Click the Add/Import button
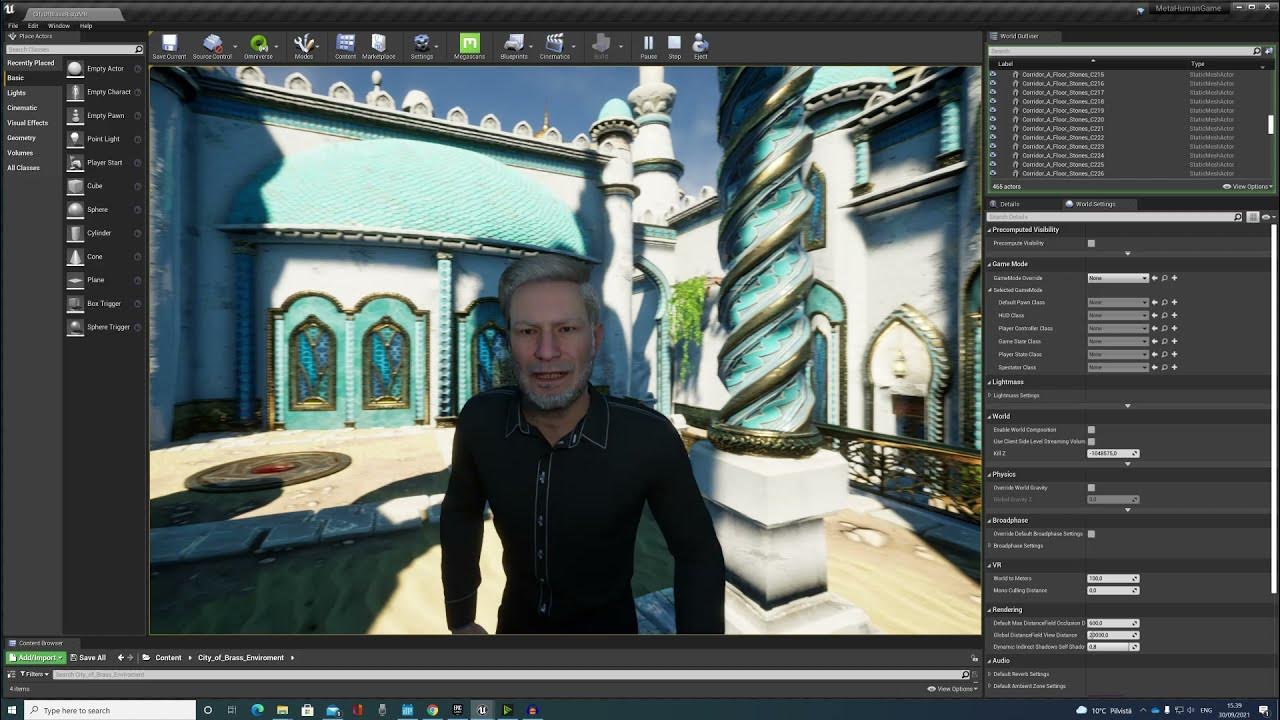This screenshot has width=1280, height=720. (x=36, y=657)
